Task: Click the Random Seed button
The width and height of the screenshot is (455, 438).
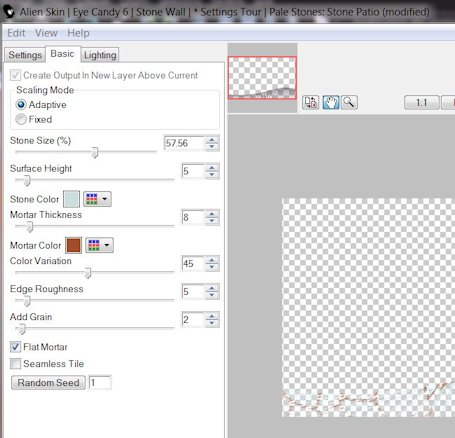Action: 48,382
